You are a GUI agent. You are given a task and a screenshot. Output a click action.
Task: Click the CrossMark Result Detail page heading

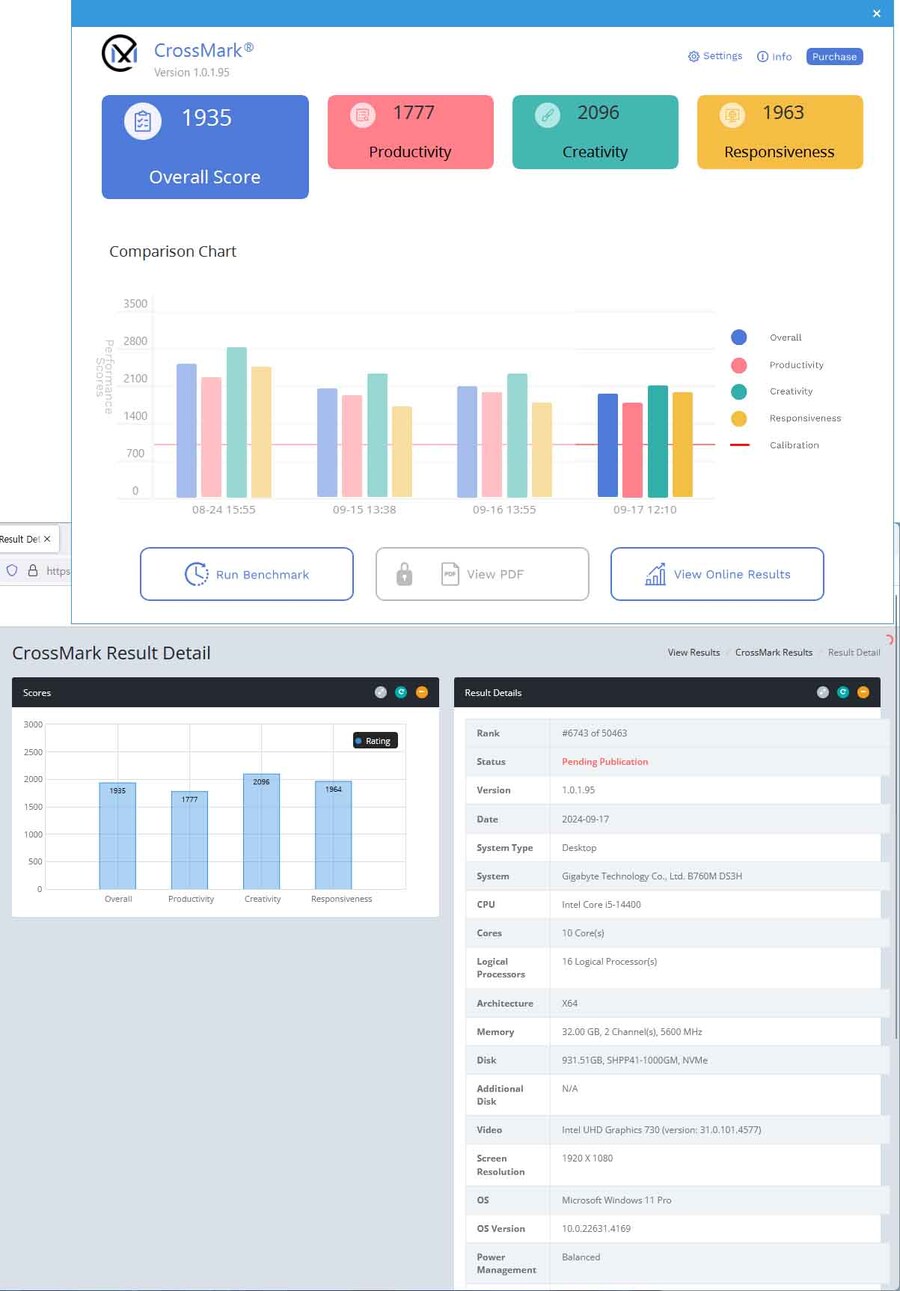pyautogui.click(x=111, y=653)
